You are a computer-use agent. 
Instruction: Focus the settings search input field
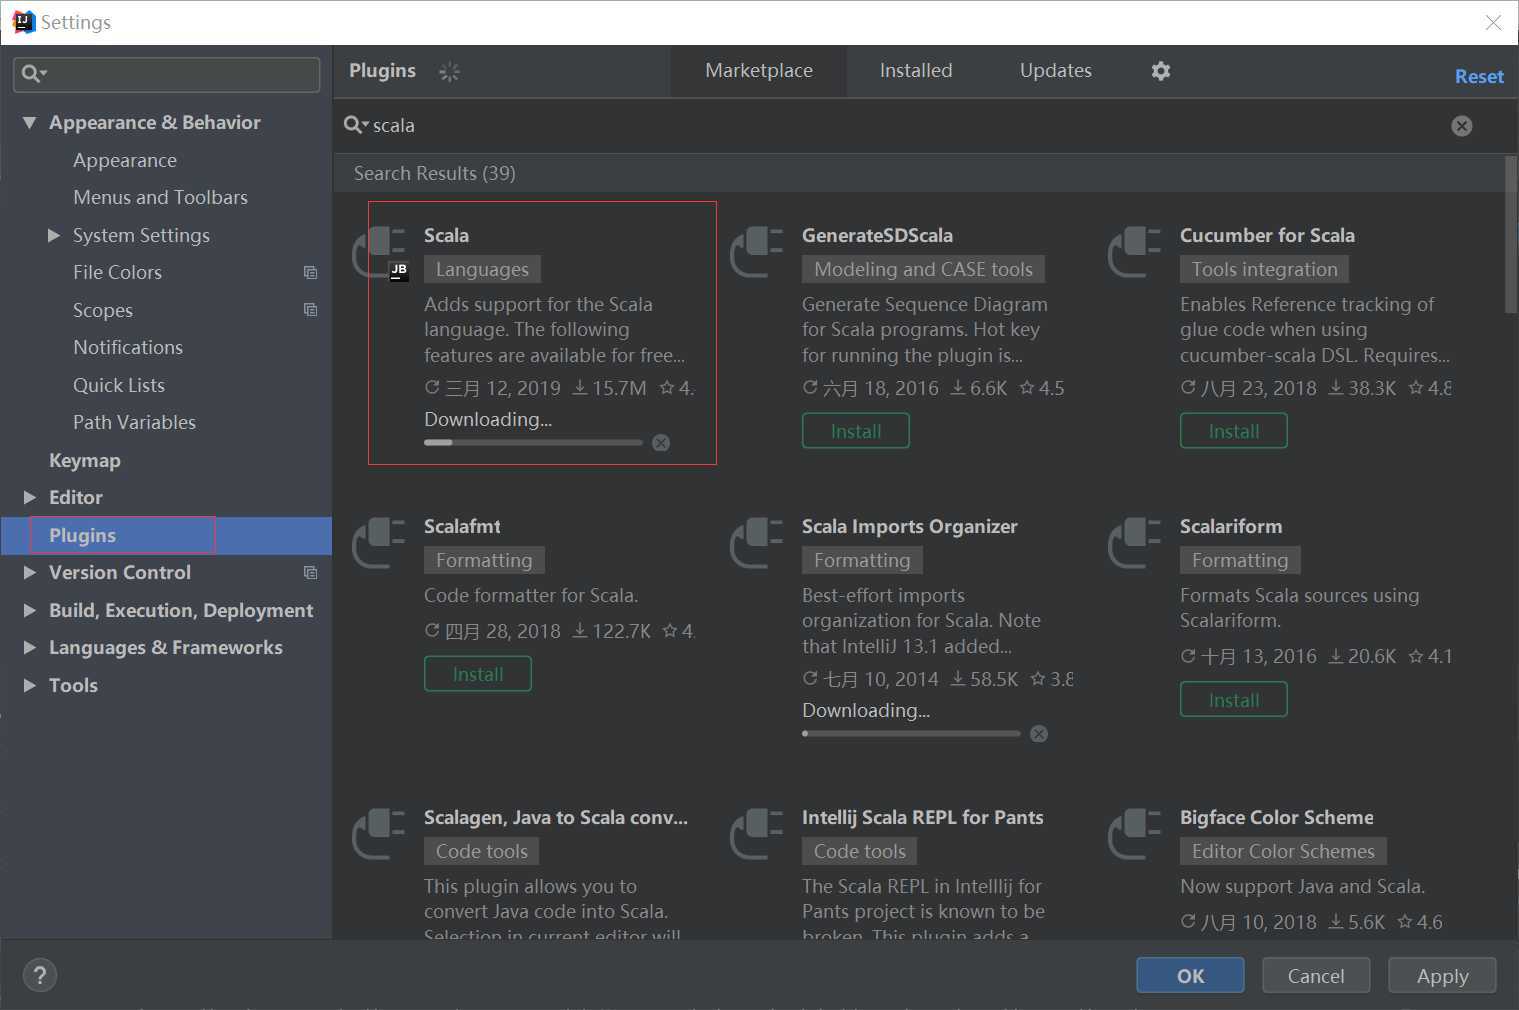click(166, 74)
